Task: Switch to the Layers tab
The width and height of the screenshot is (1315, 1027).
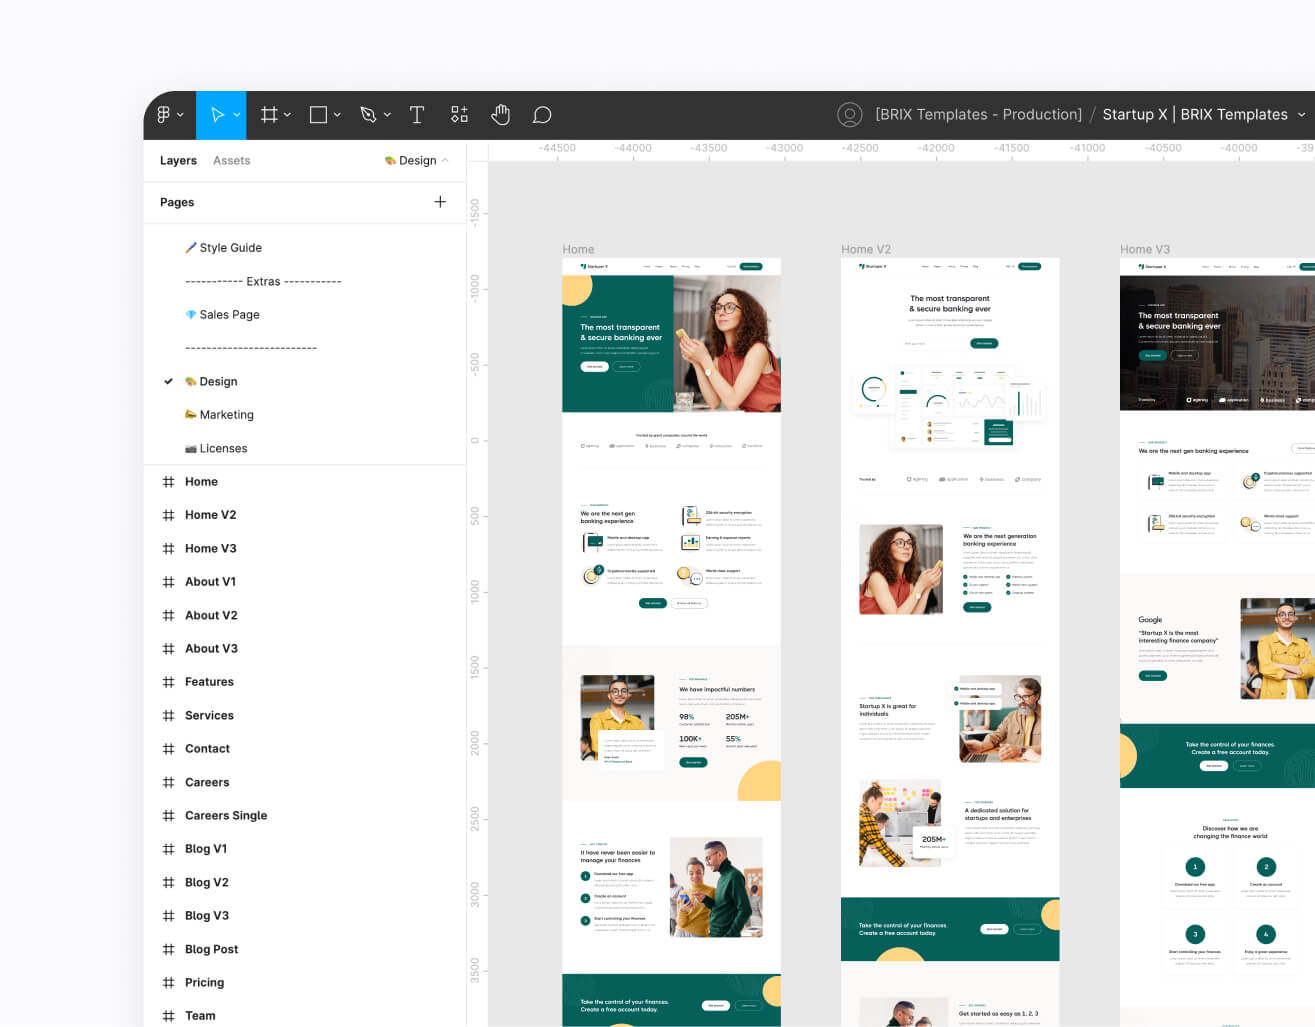Action: point(178,160)
